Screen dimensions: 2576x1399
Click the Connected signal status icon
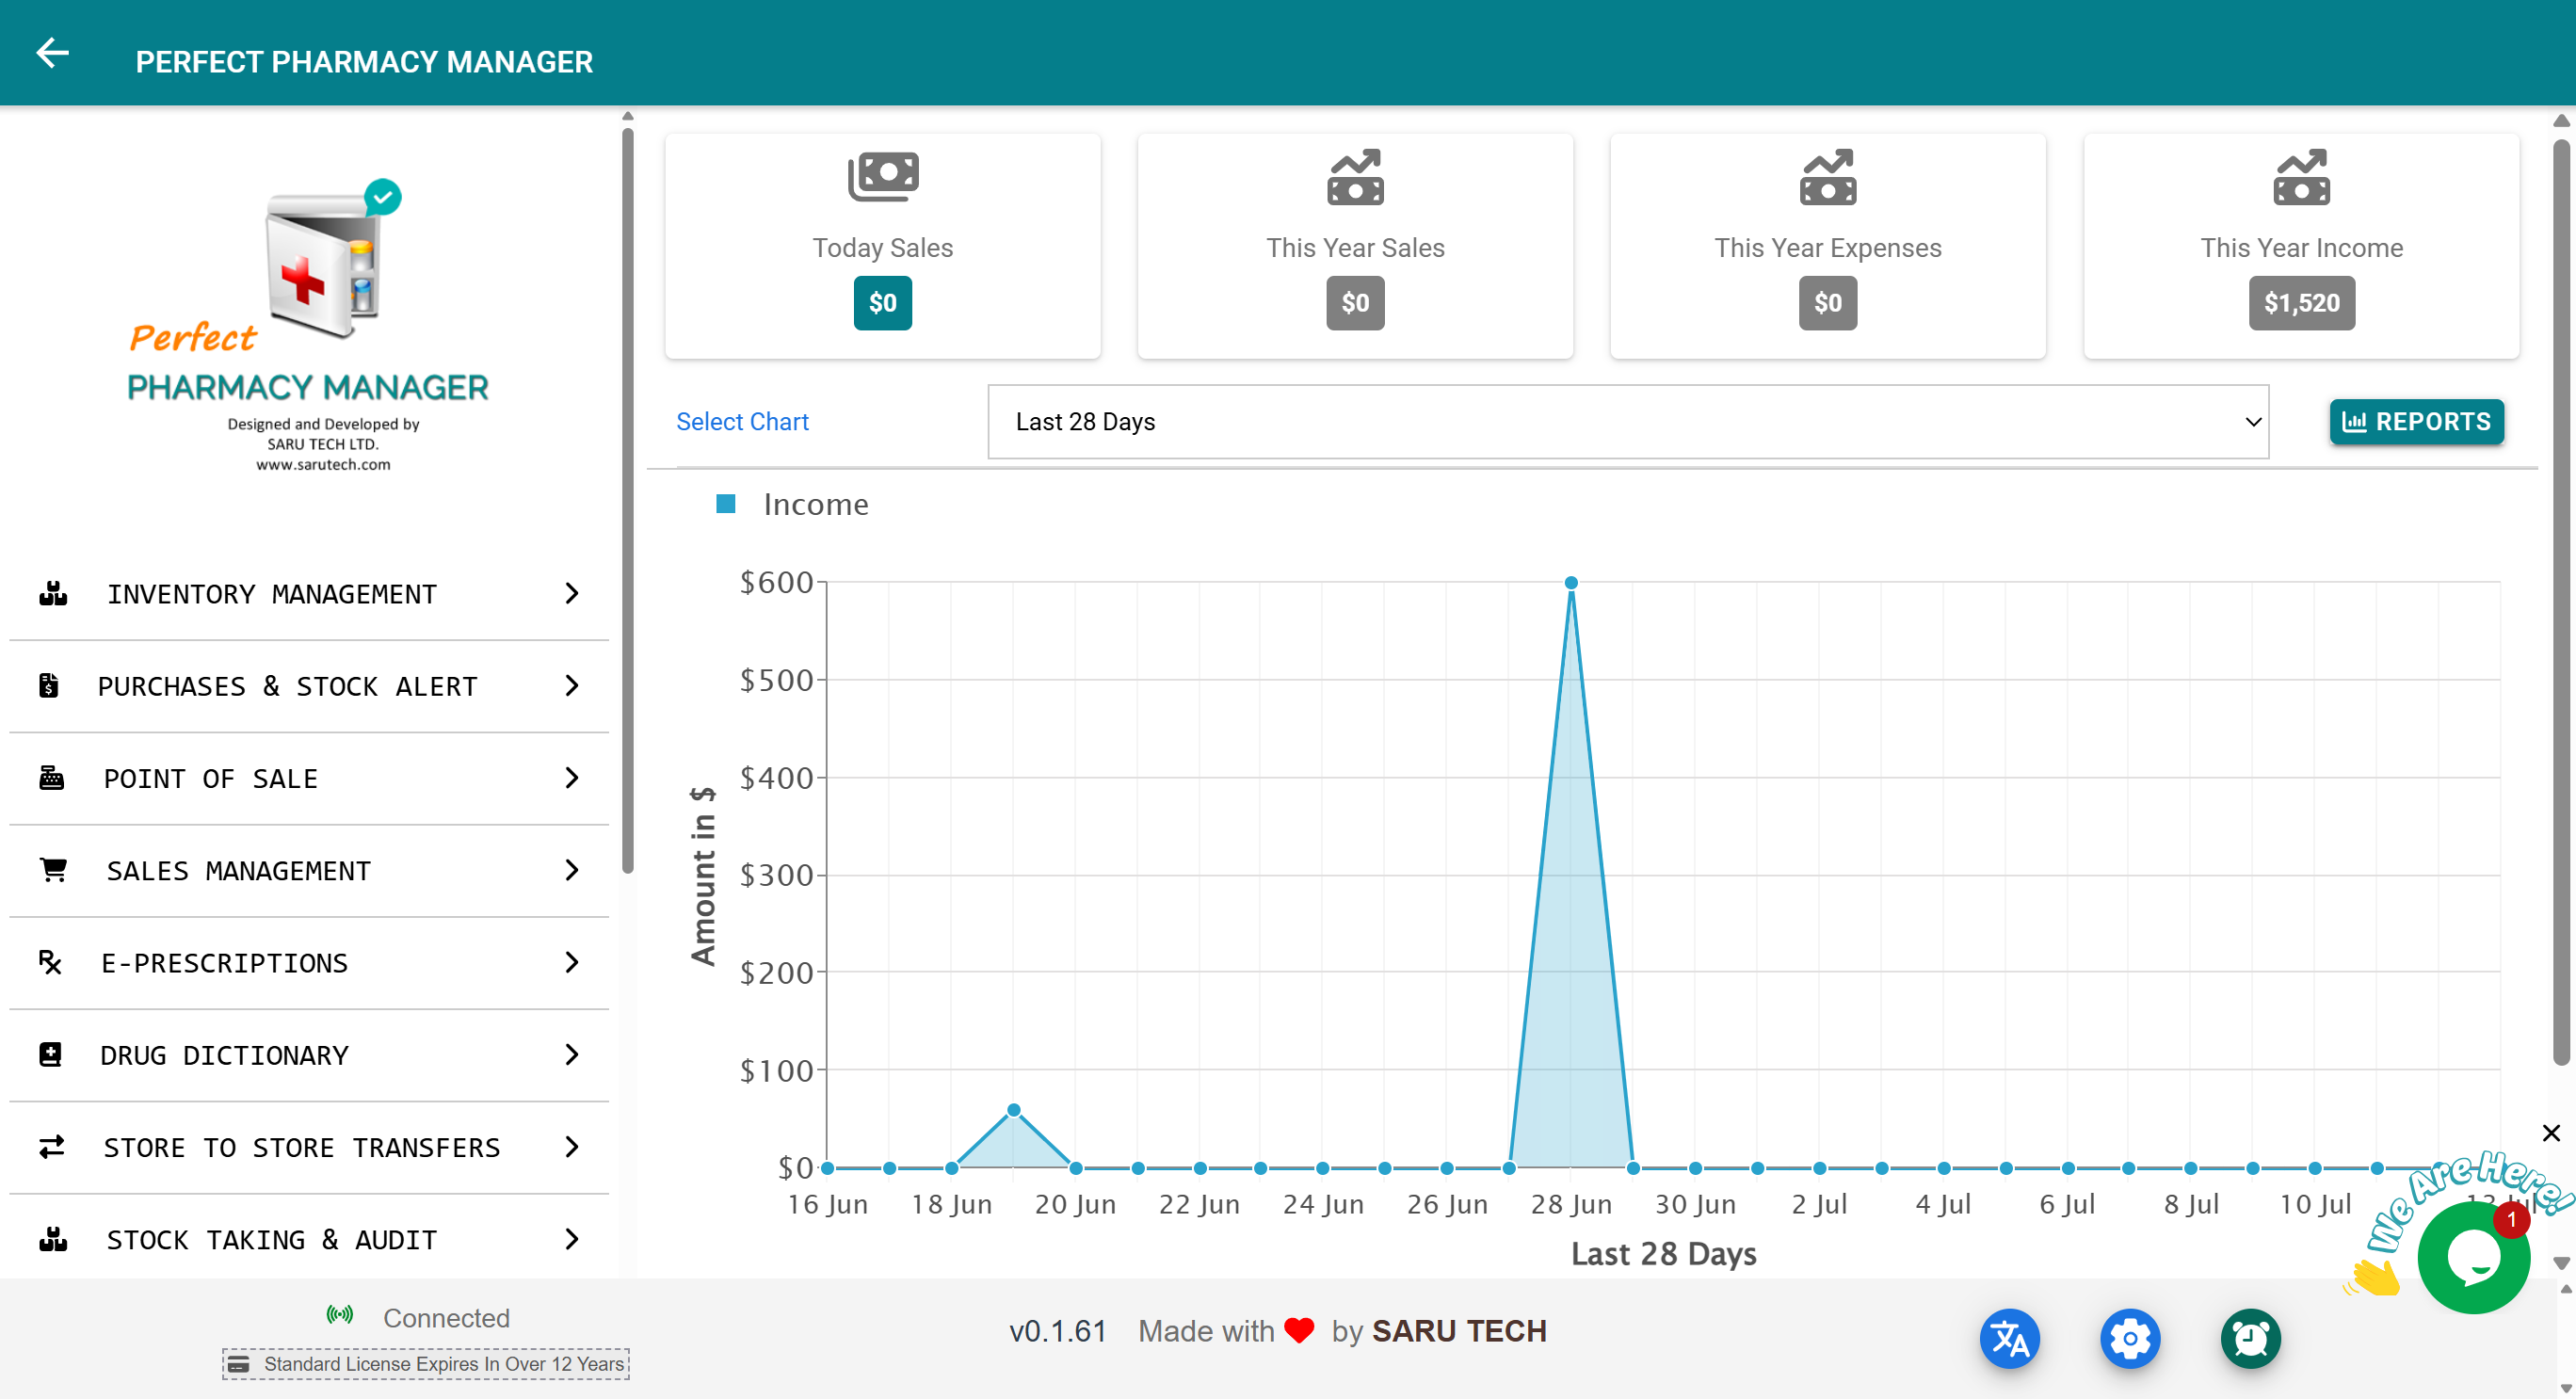click(x=340, y=1315)
